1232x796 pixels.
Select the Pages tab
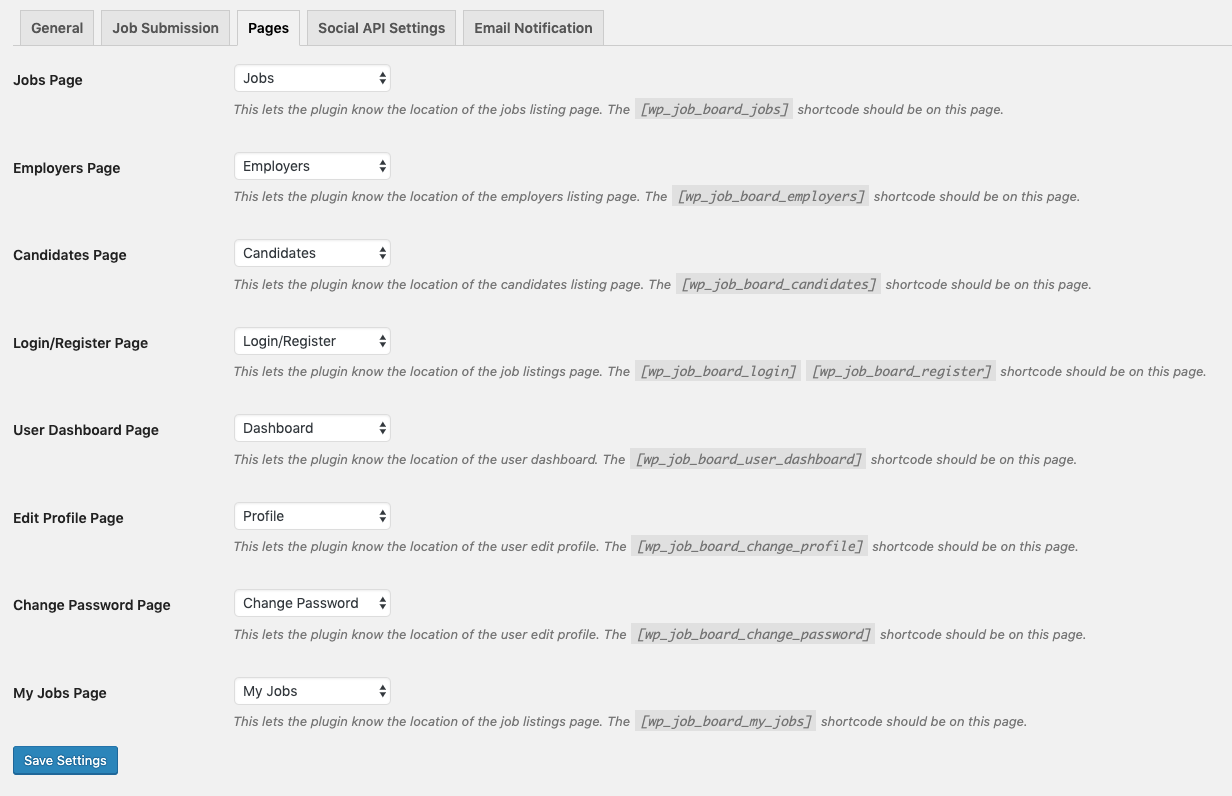tap(268, 28)
